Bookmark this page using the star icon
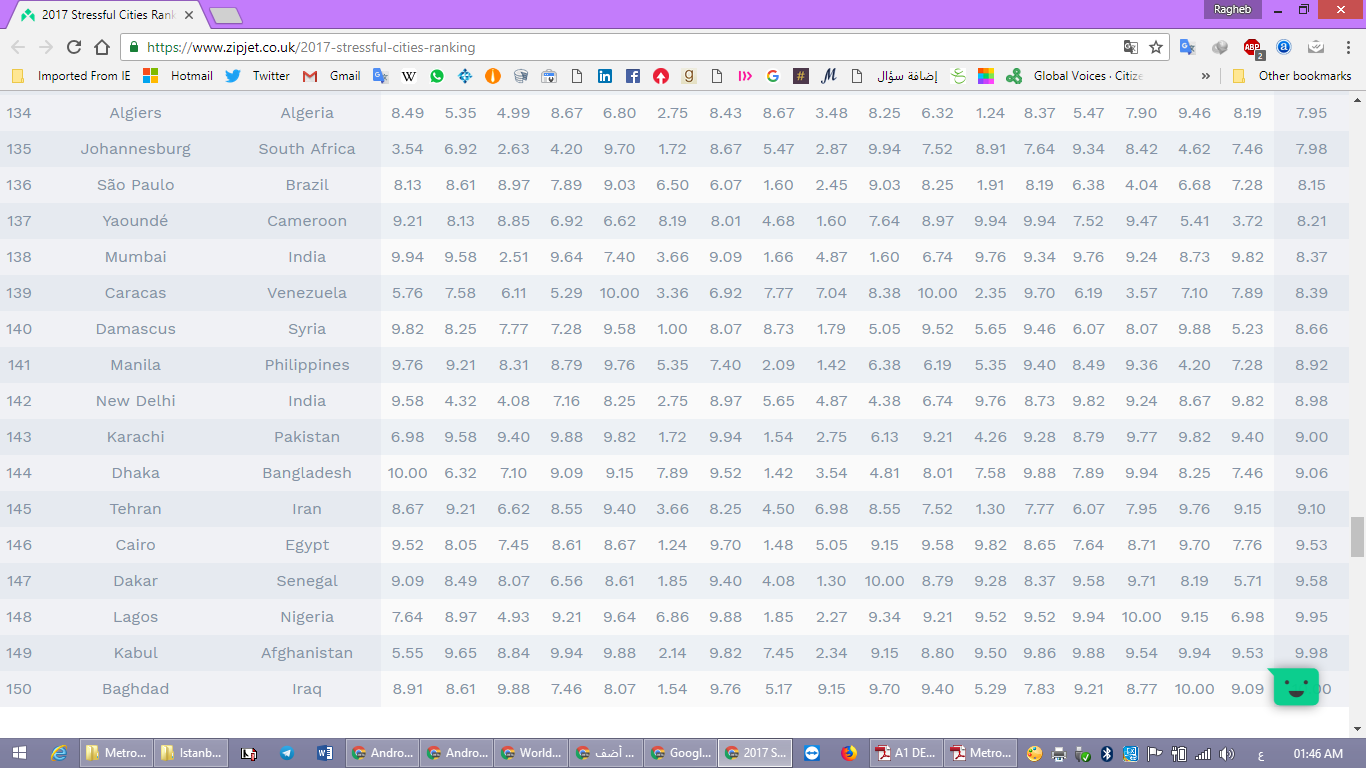Viewport: 1366px width, 768px height. pyautogui.click(x=1156, y=47)
